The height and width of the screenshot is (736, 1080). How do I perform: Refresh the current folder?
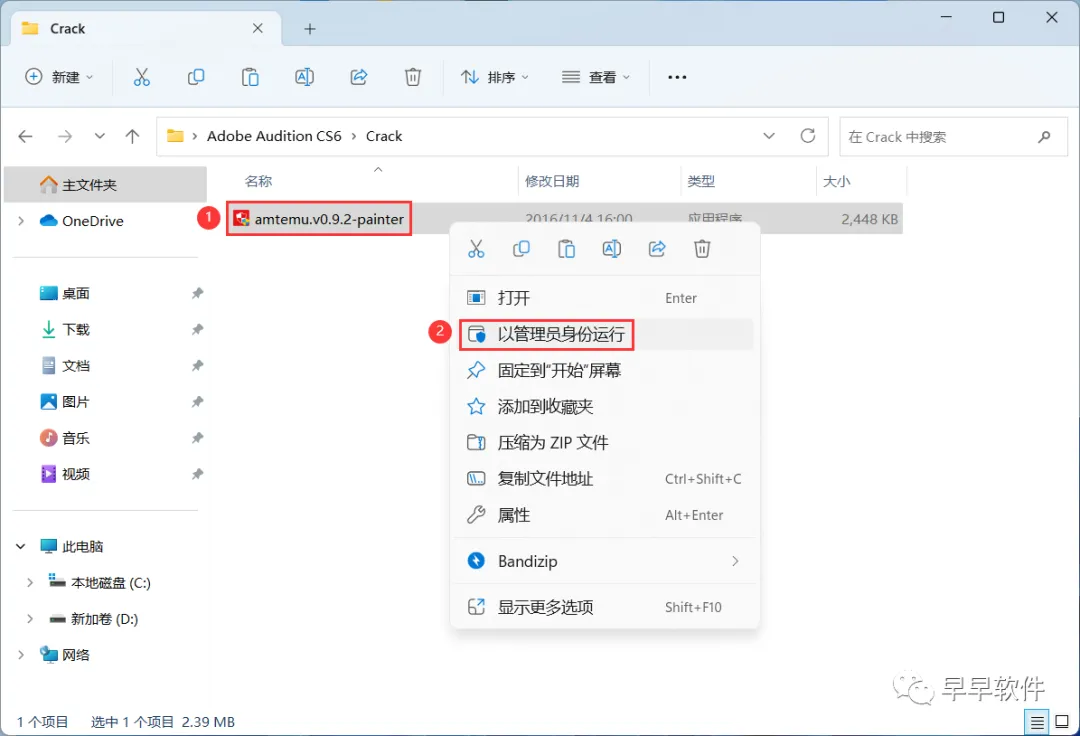[808, 136]
